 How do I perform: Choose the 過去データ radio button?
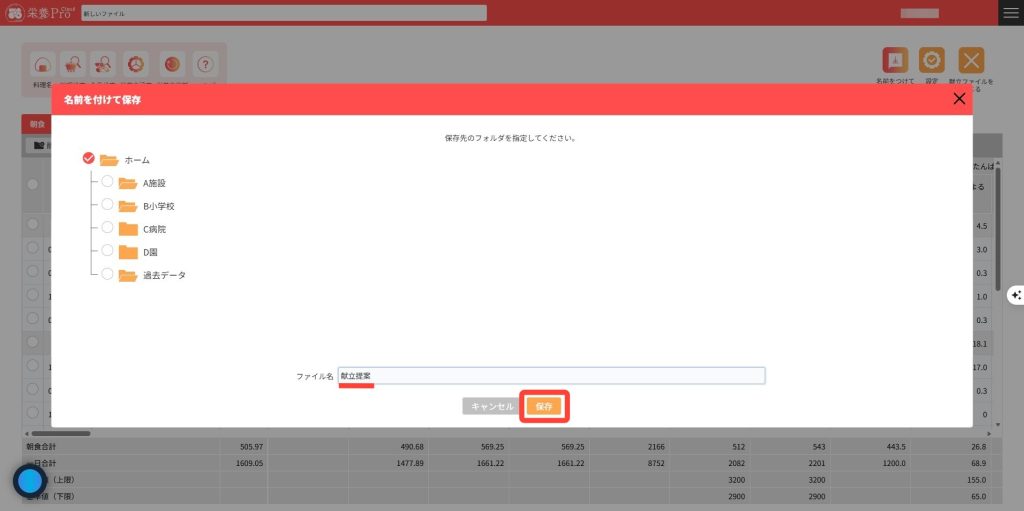107,274
